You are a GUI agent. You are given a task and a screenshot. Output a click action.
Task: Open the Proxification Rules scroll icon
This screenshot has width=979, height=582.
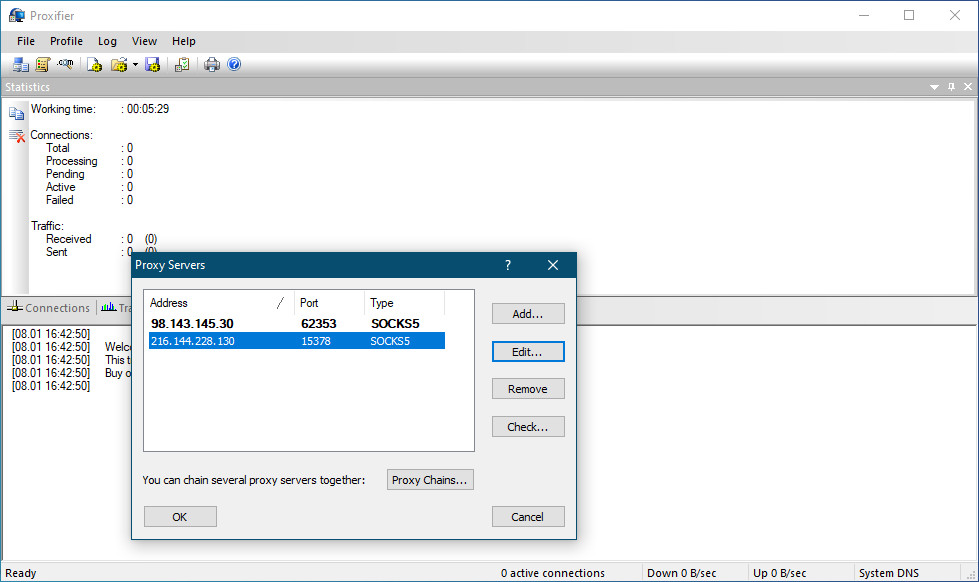[x=42, y=64]
